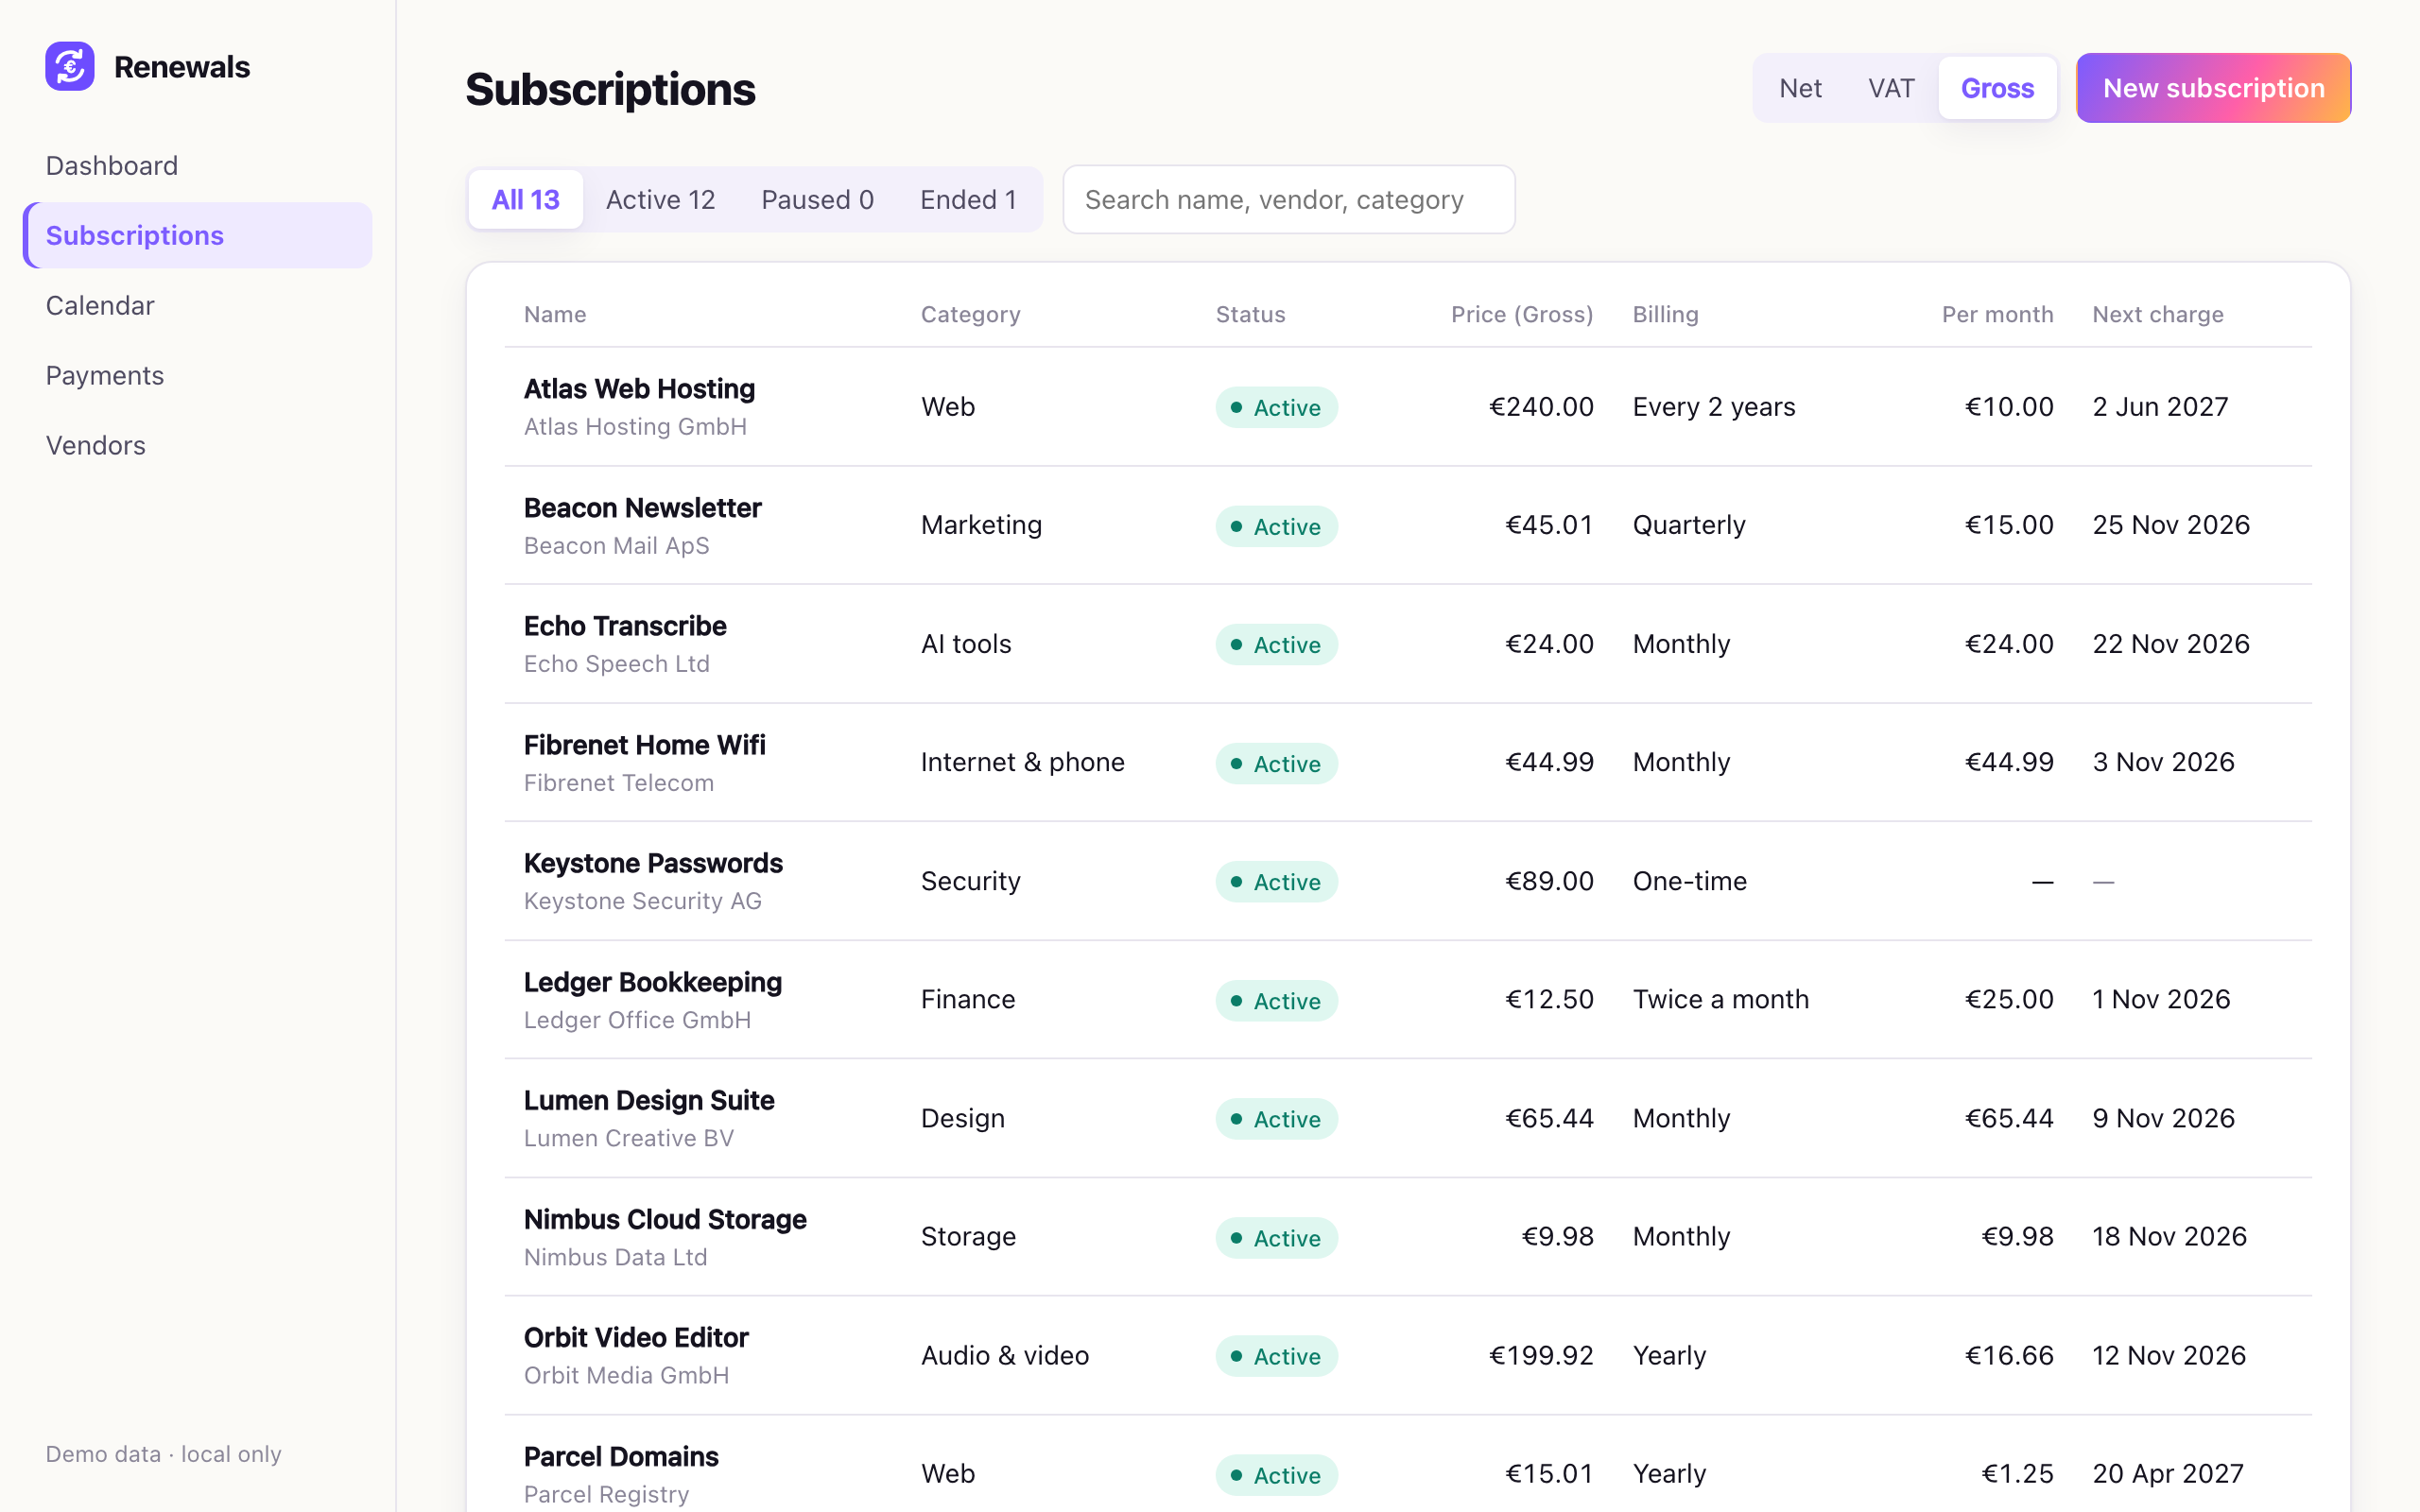The height and width of the screenshot is (1512, 2420).
Task: Open the Dashboard page
Action: point(112,165)
